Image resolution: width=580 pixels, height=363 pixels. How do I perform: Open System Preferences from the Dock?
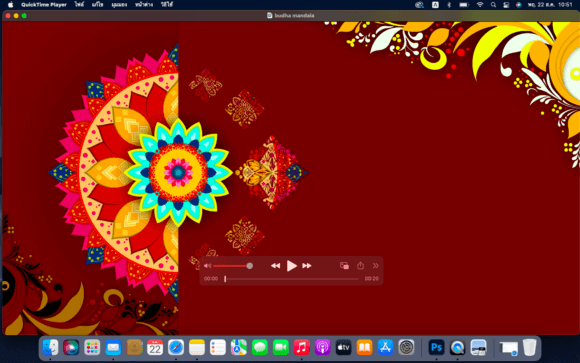click(407, 347)
